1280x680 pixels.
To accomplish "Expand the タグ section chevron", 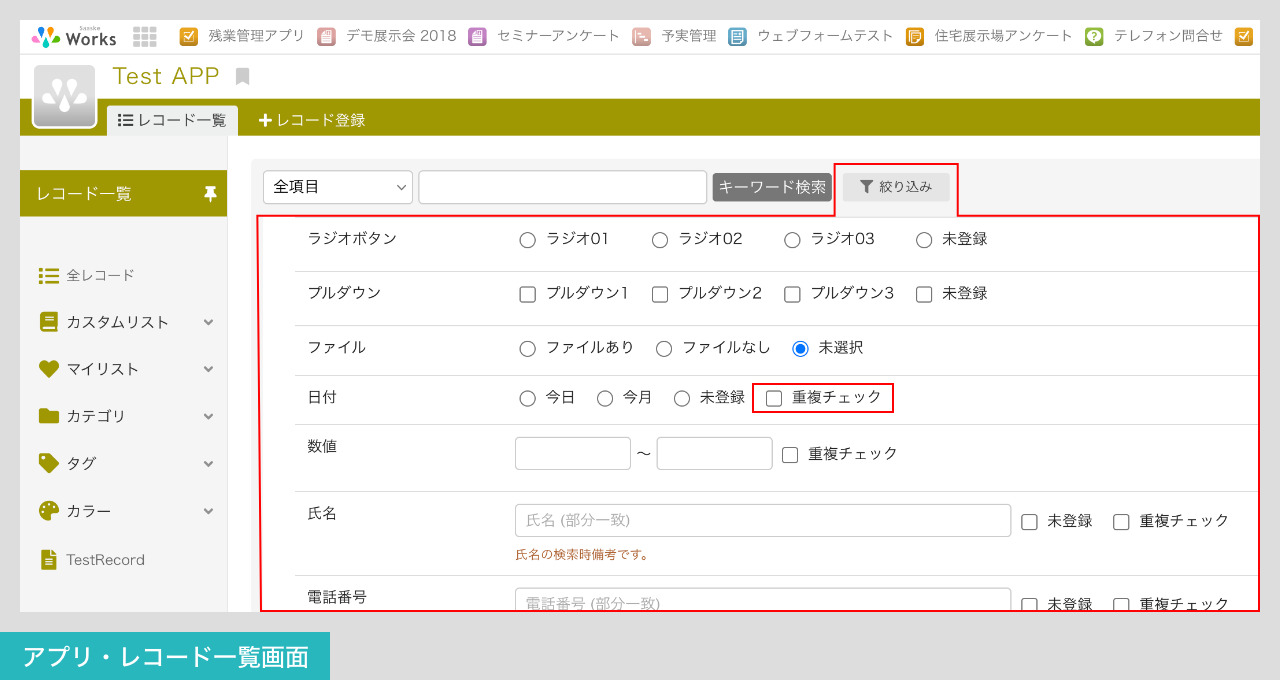I will 208,463.
